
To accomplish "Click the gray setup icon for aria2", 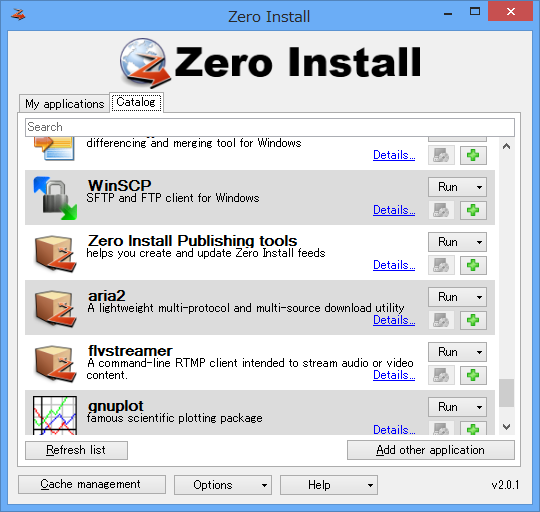I will click(x=441, y=320).
